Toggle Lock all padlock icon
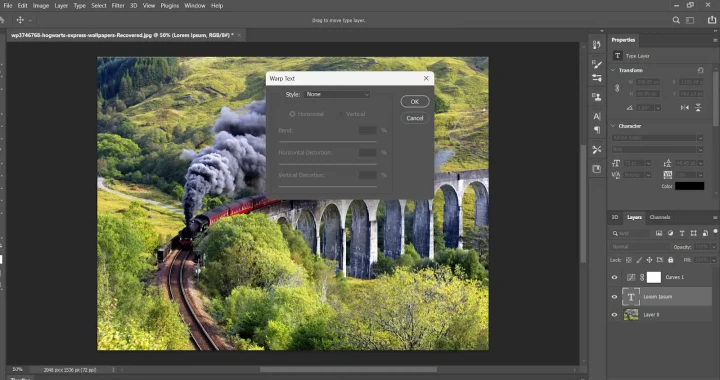The height and width of the screenshot is (380, 720). [670, 260]
